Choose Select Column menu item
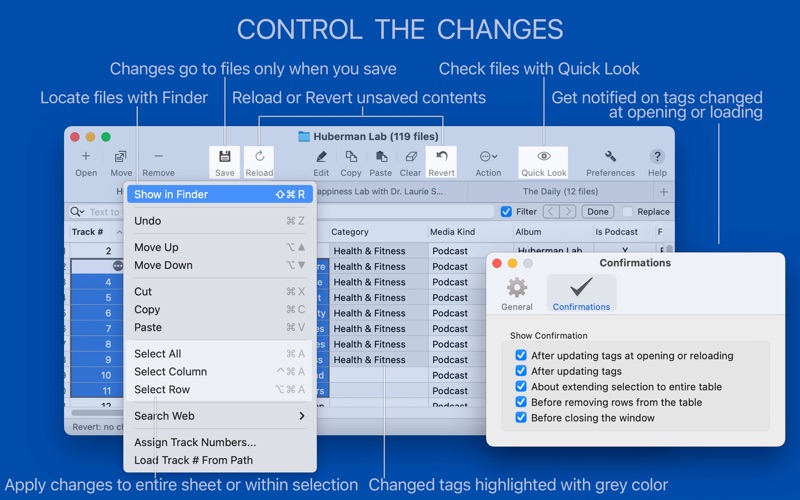The width and height of the screenshot is (800, 500). point(219,371)
